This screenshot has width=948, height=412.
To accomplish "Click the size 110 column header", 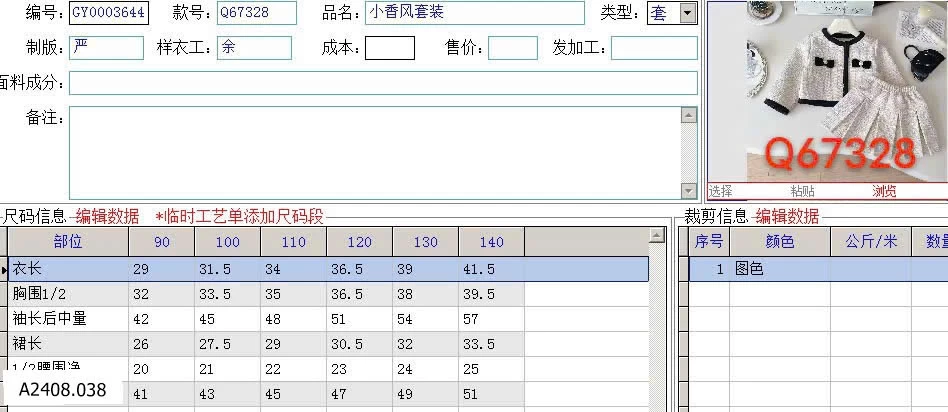I will tap(293, 242).
